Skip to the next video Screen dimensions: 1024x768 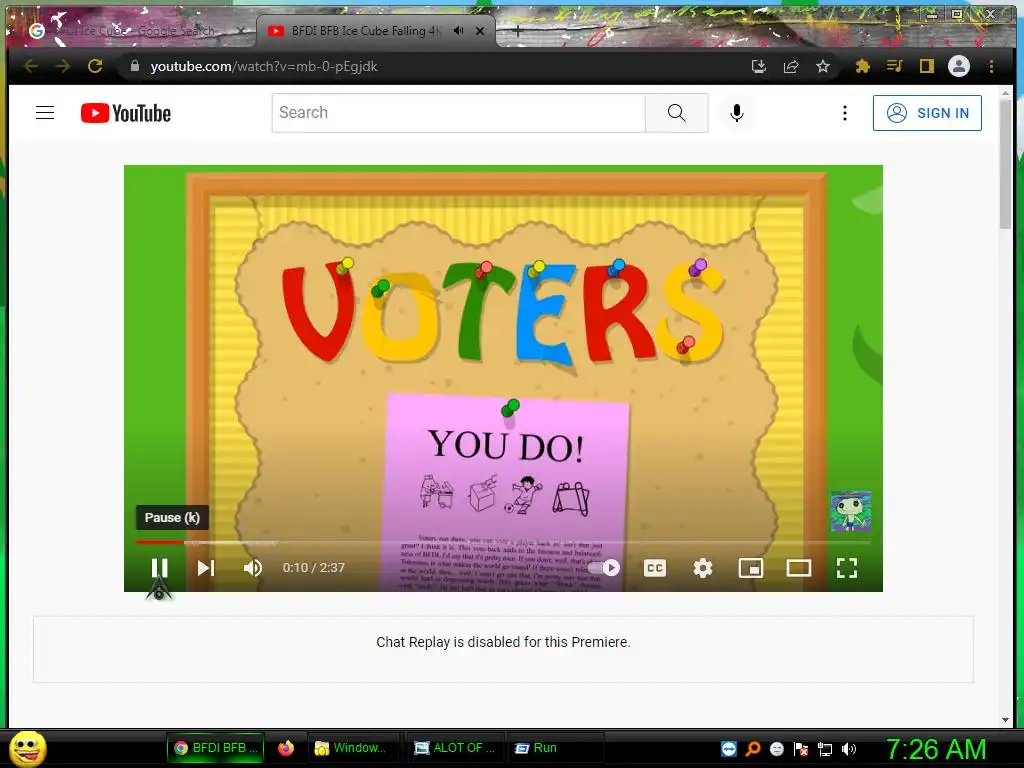coord(206,568)
